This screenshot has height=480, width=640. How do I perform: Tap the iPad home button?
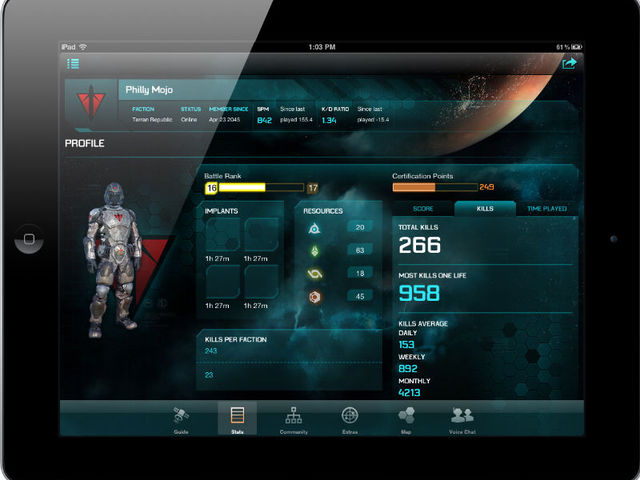click(x=29, y=239)
